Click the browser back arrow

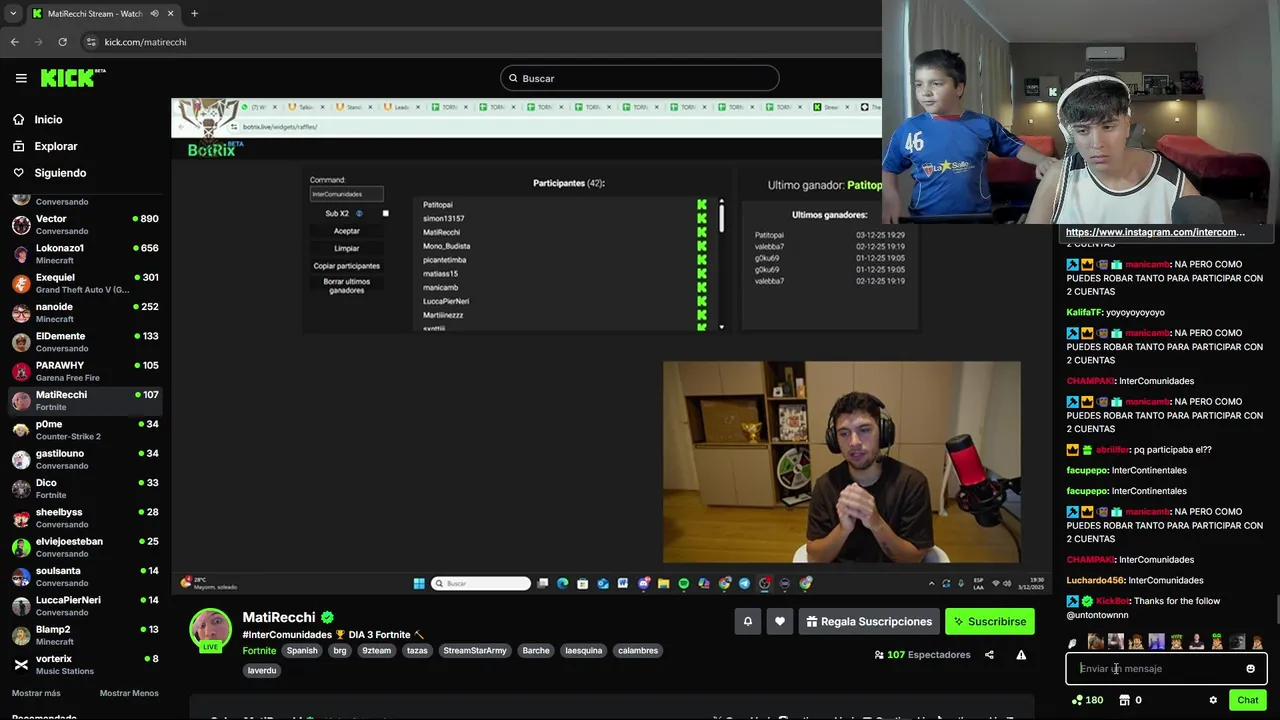[14, 42]
